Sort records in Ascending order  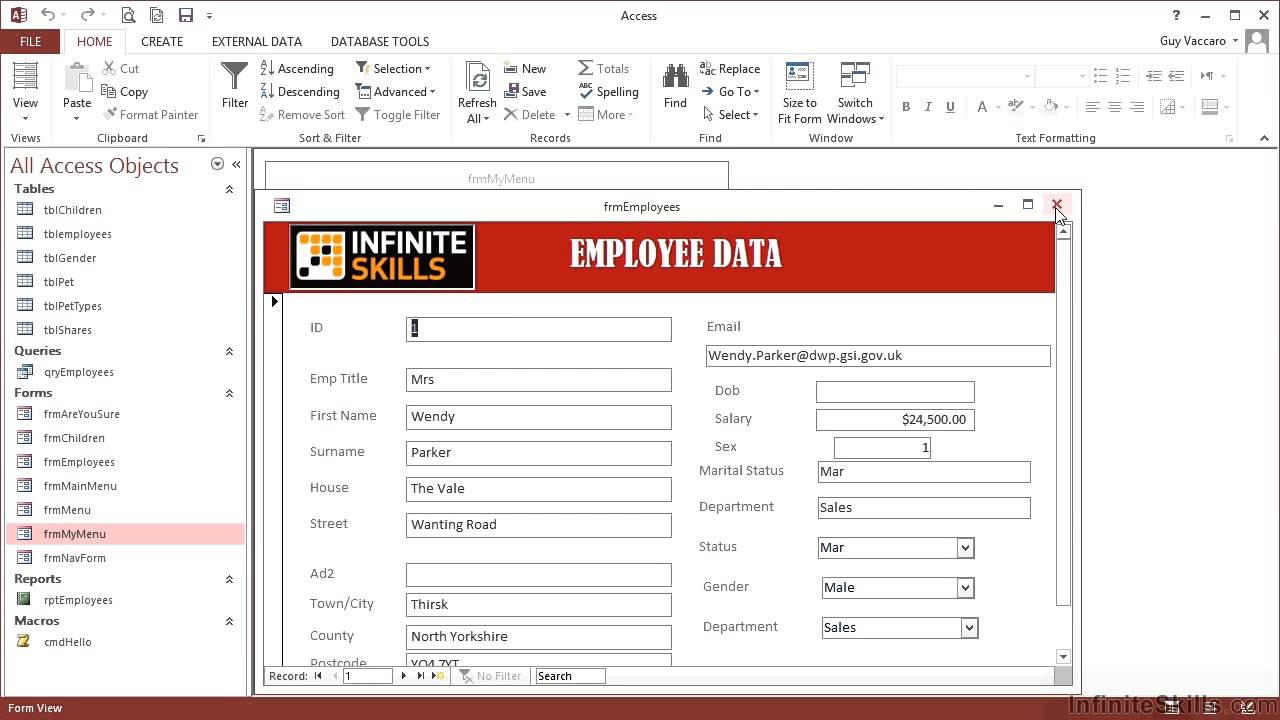[x=297, y=68]
